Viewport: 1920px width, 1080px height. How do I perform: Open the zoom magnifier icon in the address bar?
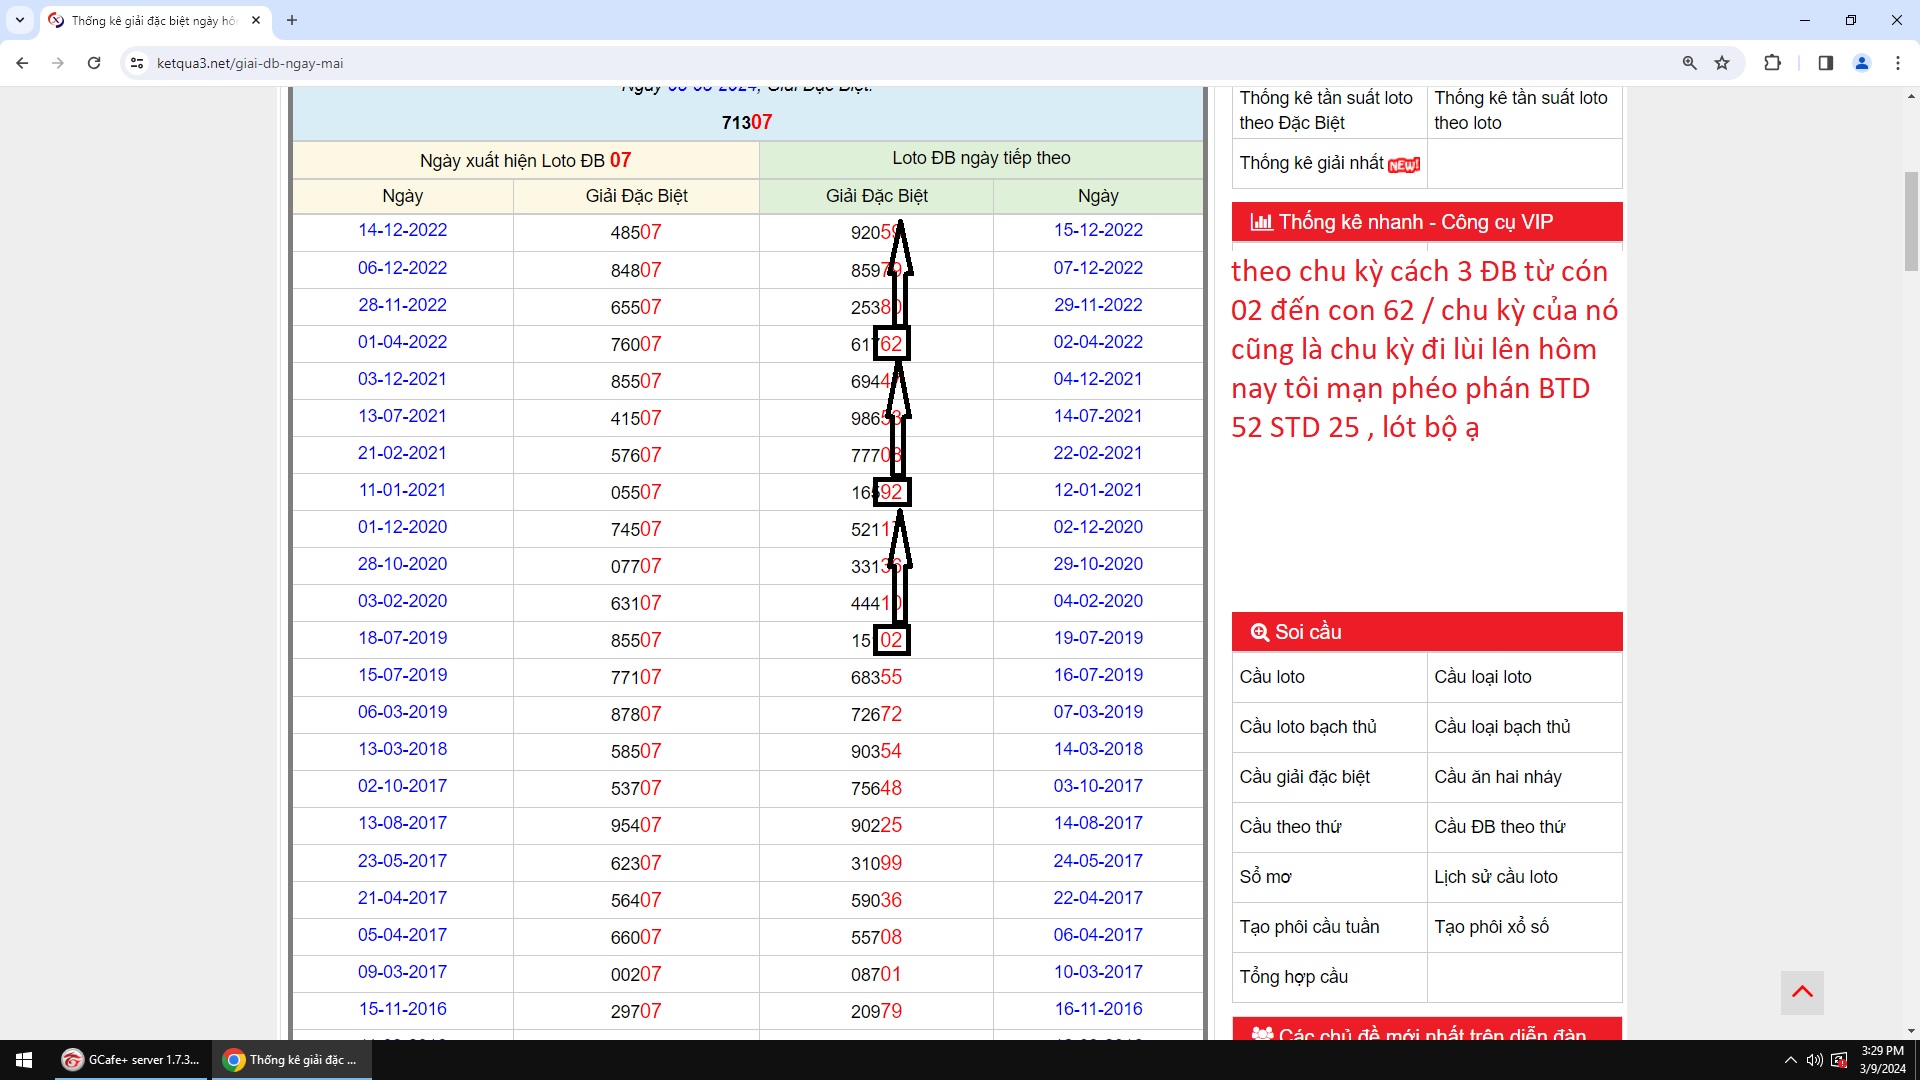click(x=1689, y=63)
